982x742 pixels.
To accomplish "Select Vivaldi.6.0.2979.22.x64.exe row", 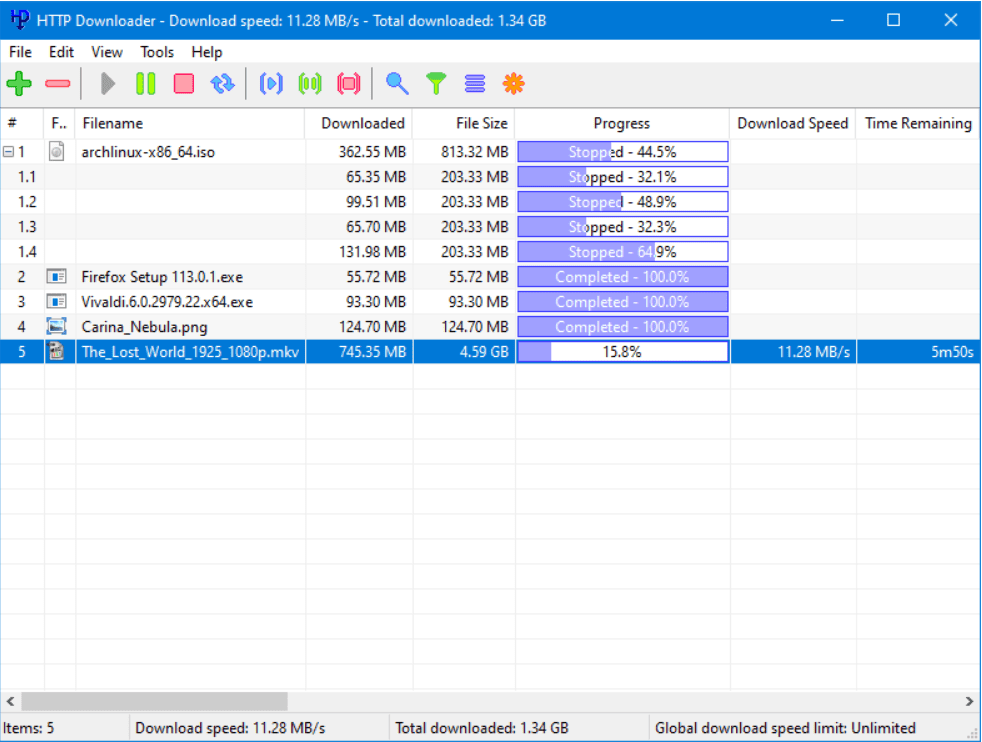I will [490, 302].
